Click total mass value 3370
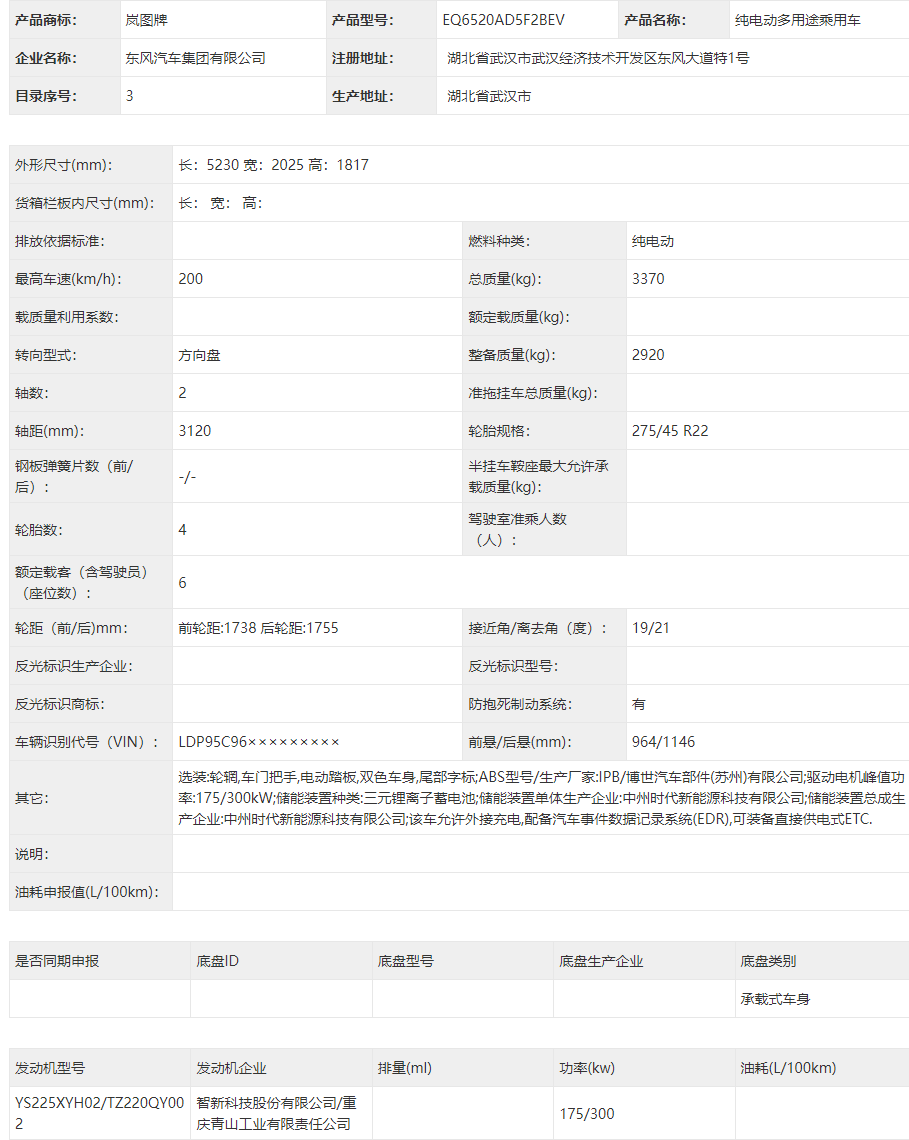The image size is (909, 1140). [648, 279]
